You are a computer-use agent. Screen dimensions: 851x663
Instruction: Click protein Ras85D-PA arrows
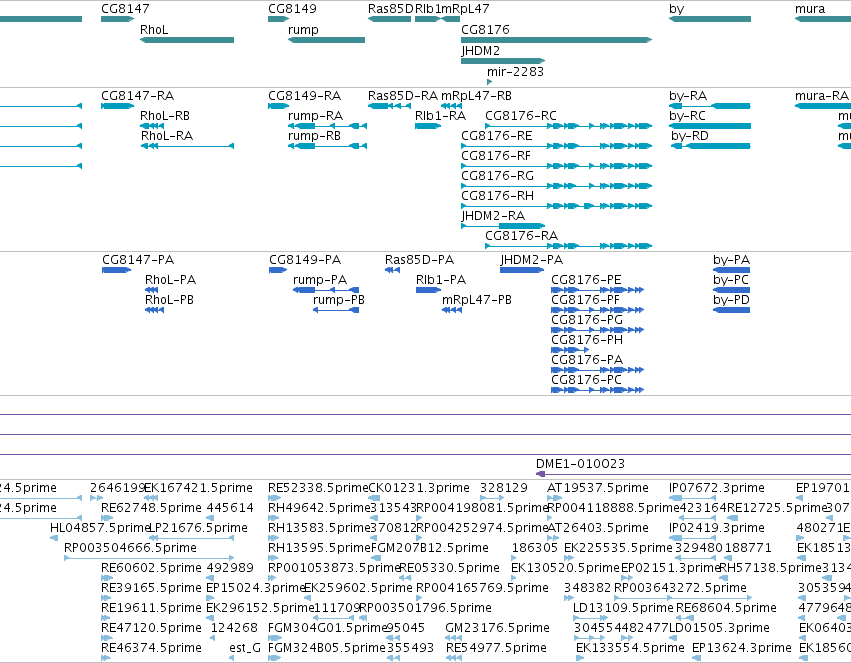[x=392, y=270]
